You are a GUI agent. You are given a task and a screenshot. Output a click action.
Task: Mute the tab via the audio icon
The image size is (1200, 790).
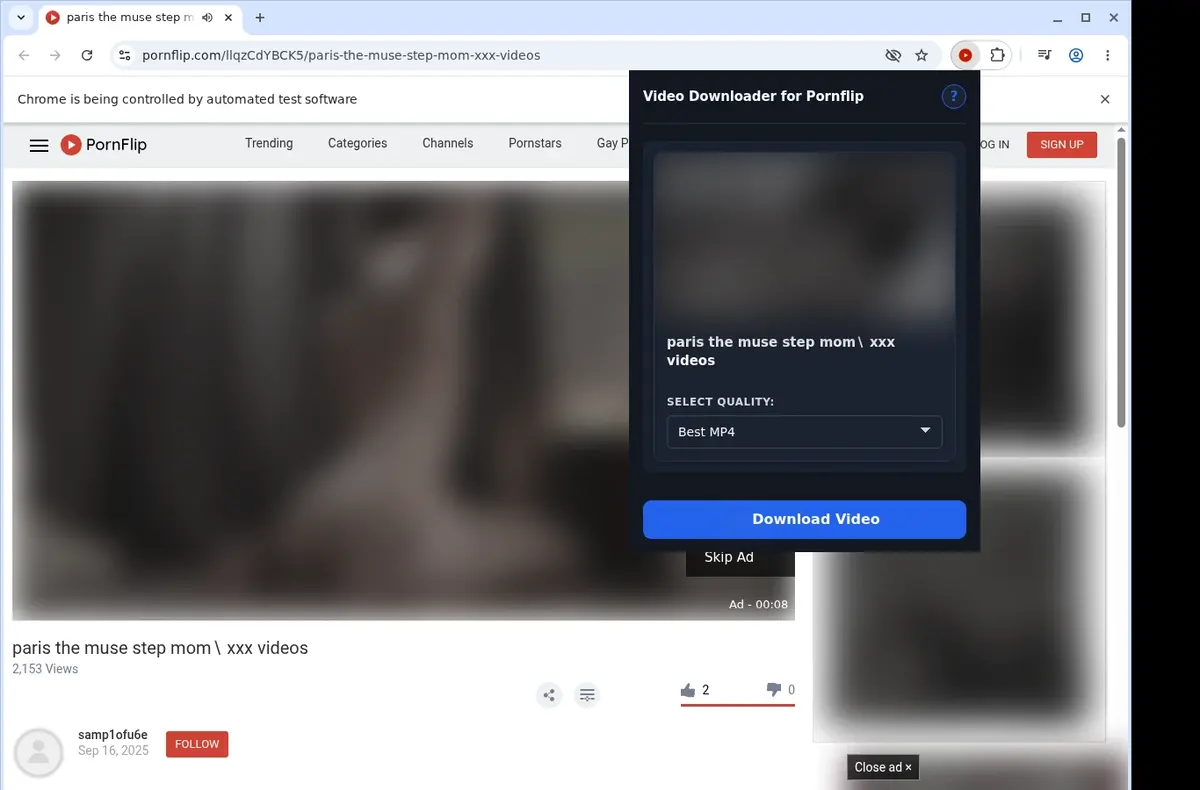click(x=207, y=18)
